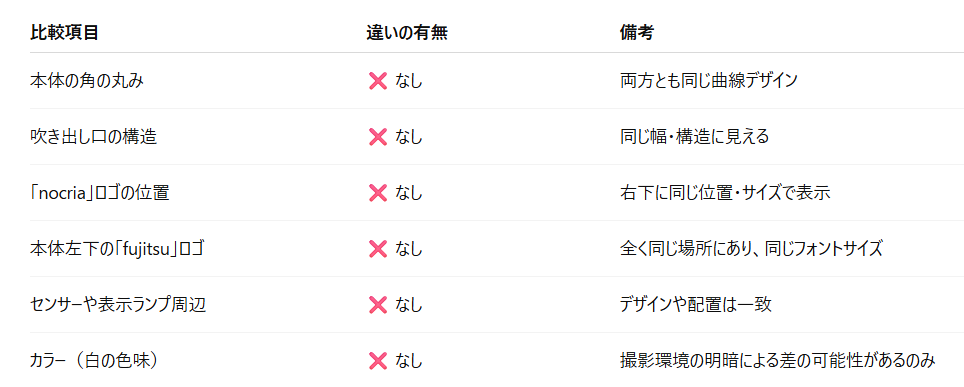Click the note 両方とも同じ曲線デザイン

tap(709, 81)
